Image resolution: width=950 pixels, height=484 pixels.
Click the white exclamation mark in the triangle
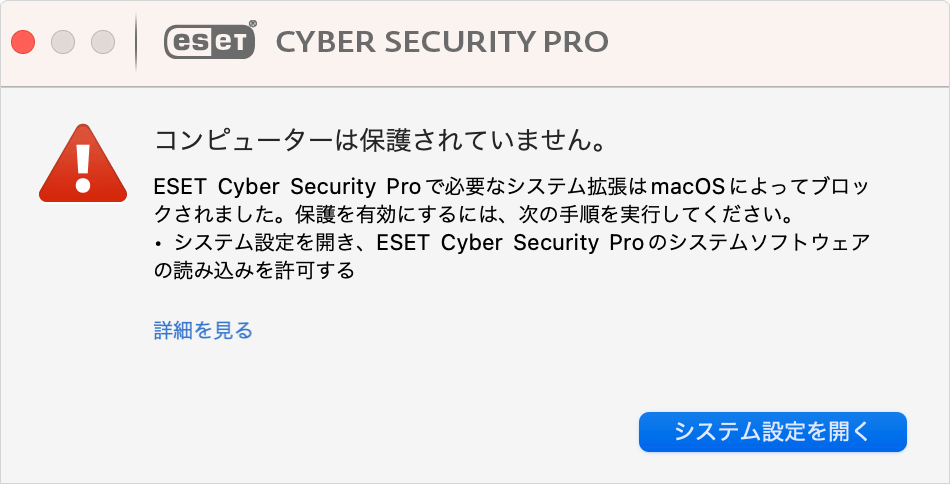pos(83,167)
